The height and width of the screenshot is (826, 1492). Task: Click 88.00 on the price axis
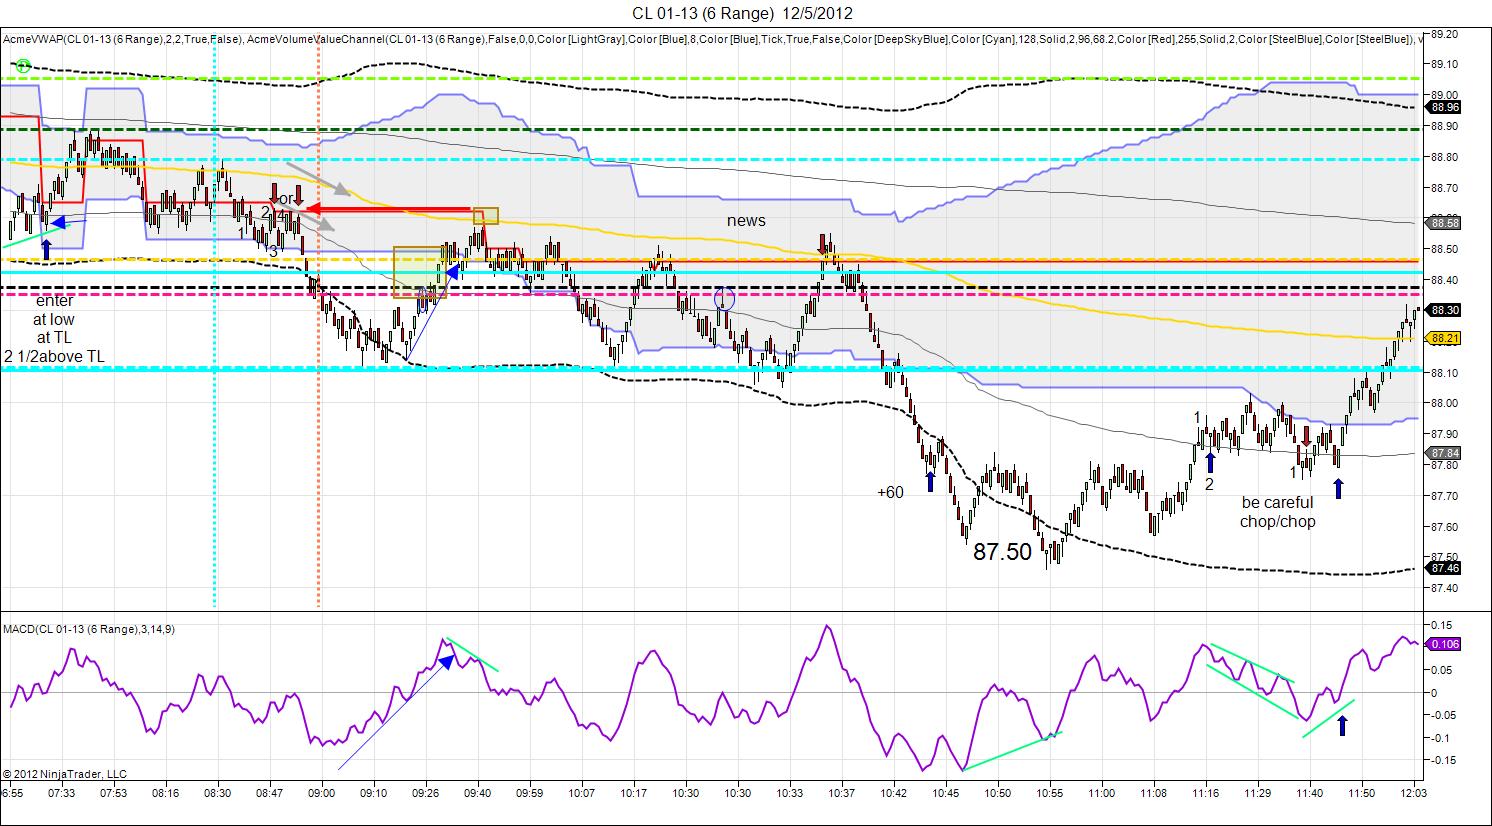1445,404
